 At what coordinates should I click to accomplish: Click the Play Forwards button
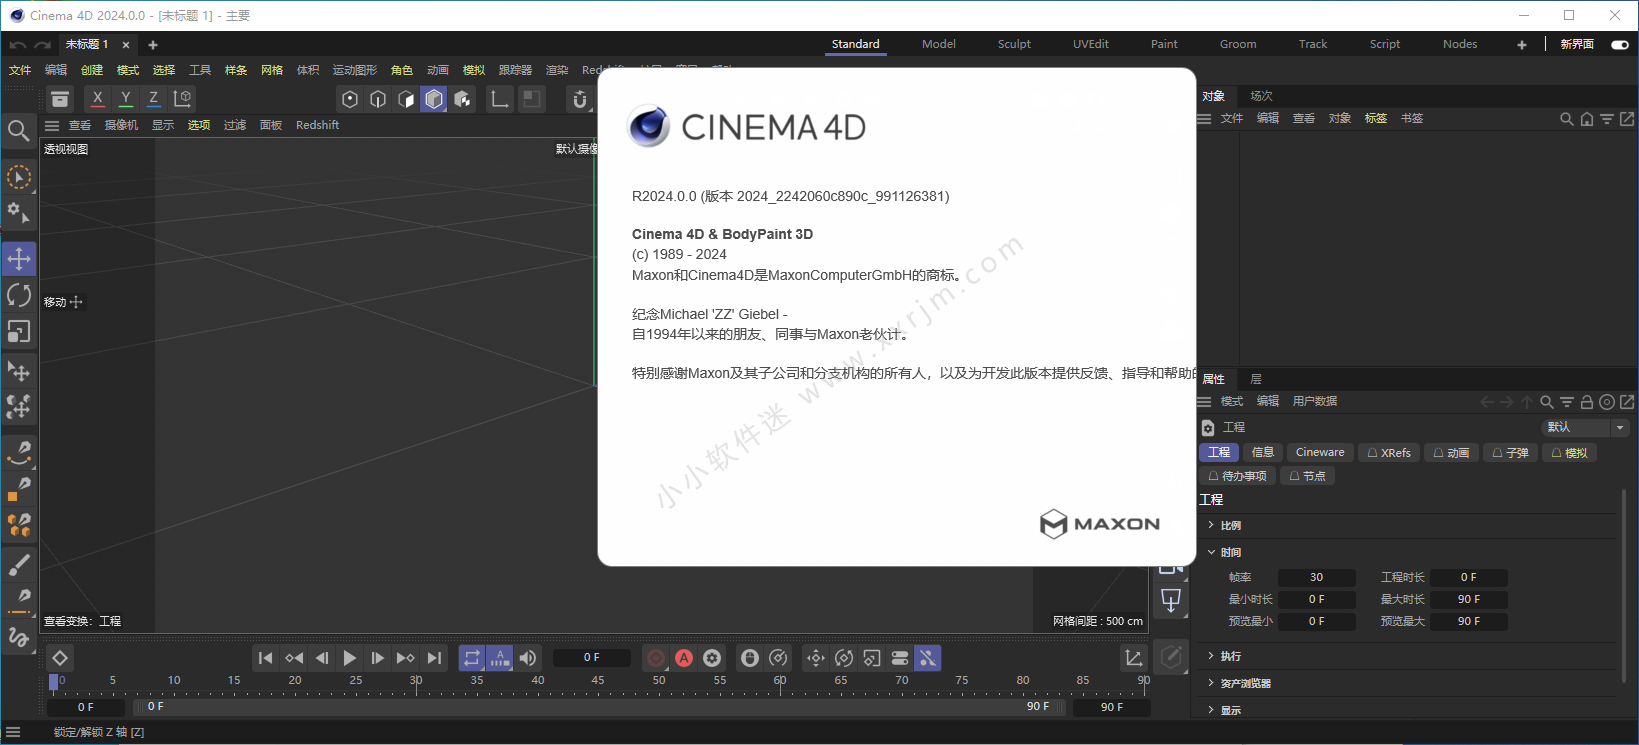point(349,658)
